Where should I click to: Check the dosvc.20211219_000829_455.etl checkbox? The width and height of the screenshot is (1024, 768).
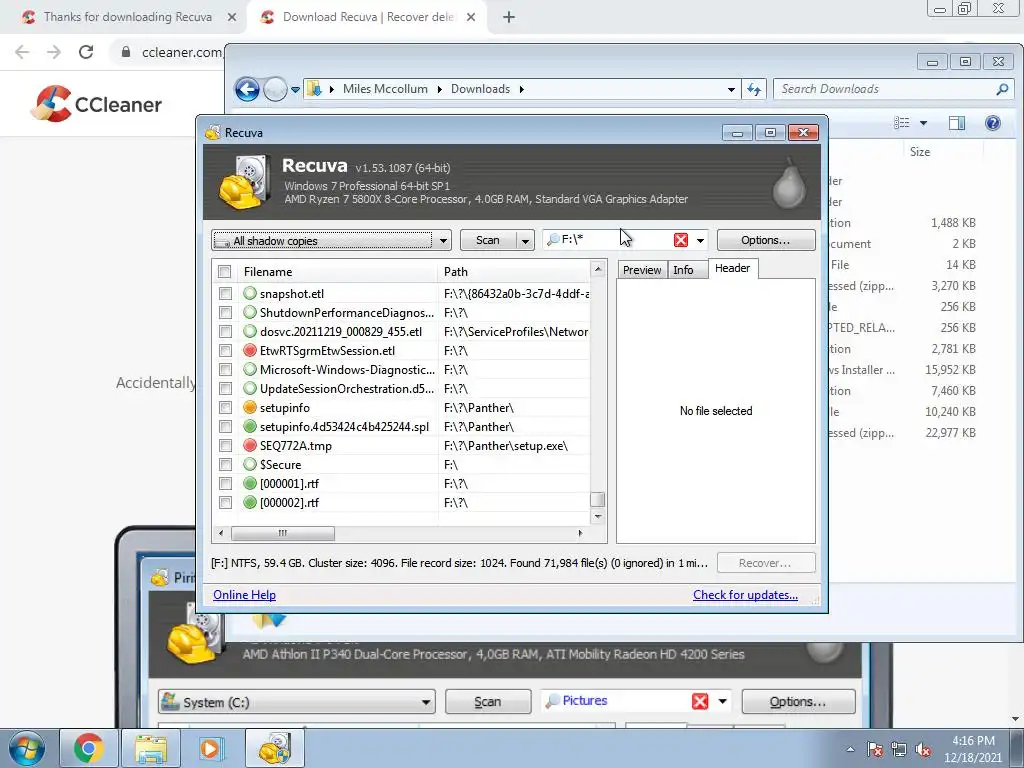(x=225, y=332)
